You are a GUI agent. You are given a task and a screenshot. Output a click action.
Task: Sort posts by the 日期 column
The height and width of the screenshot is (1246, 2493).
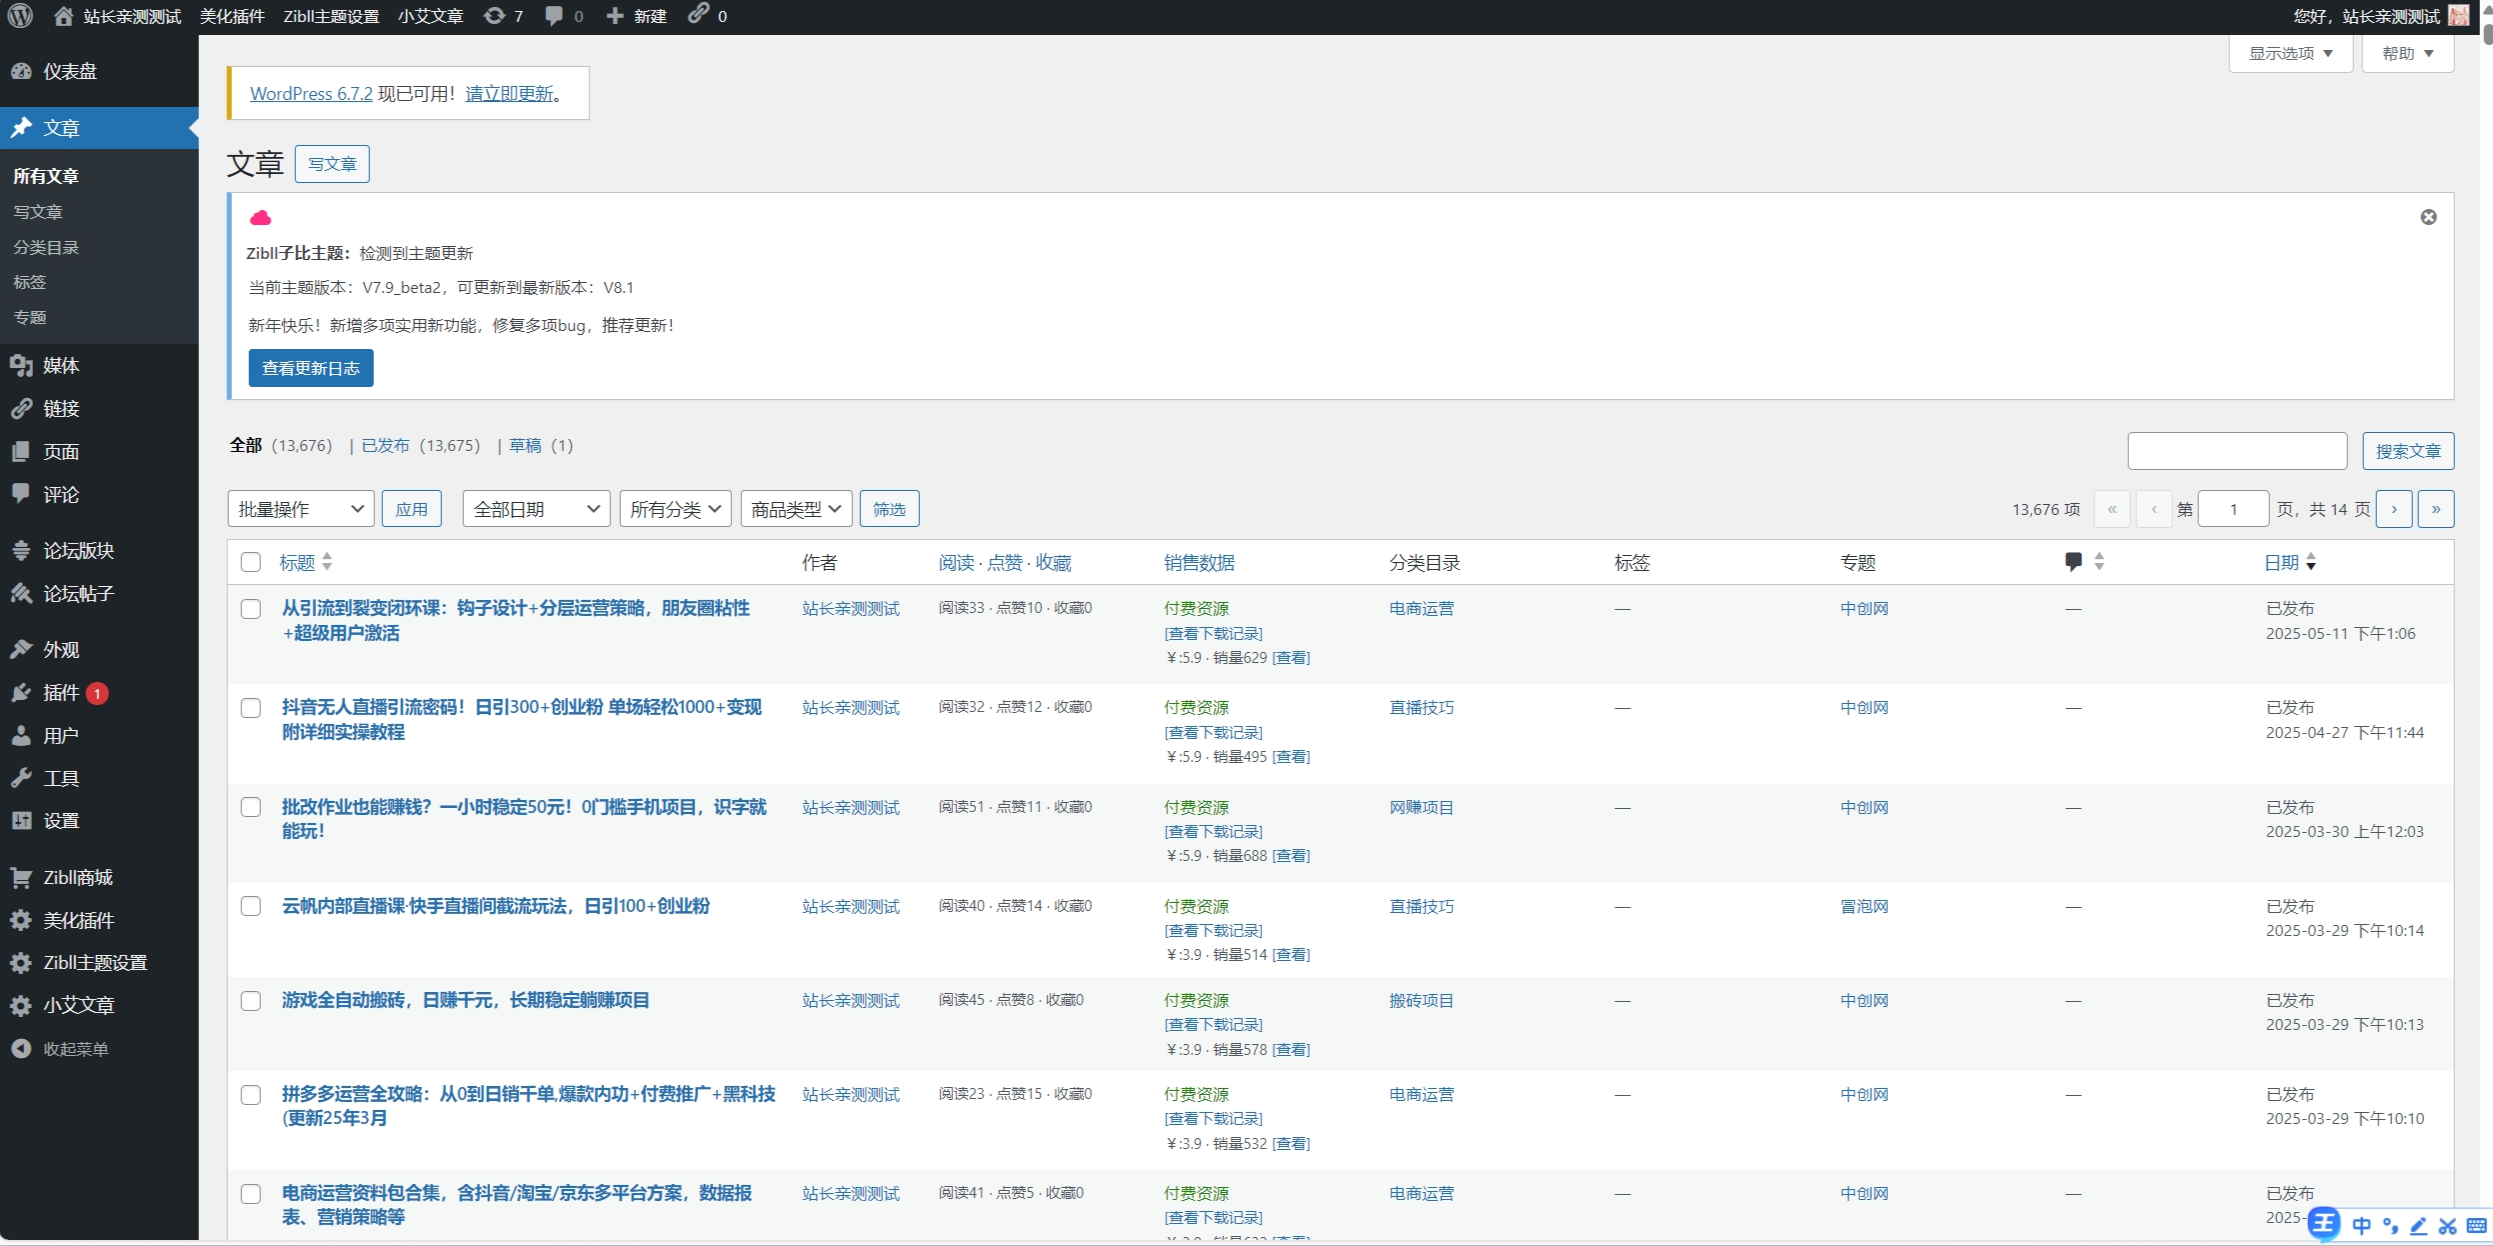2290,562
